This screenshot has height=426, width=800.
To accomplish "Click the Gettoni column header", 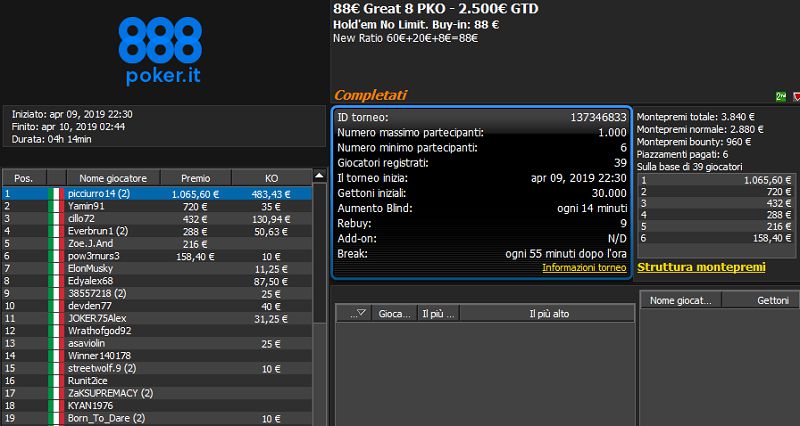I will [774, 300].
